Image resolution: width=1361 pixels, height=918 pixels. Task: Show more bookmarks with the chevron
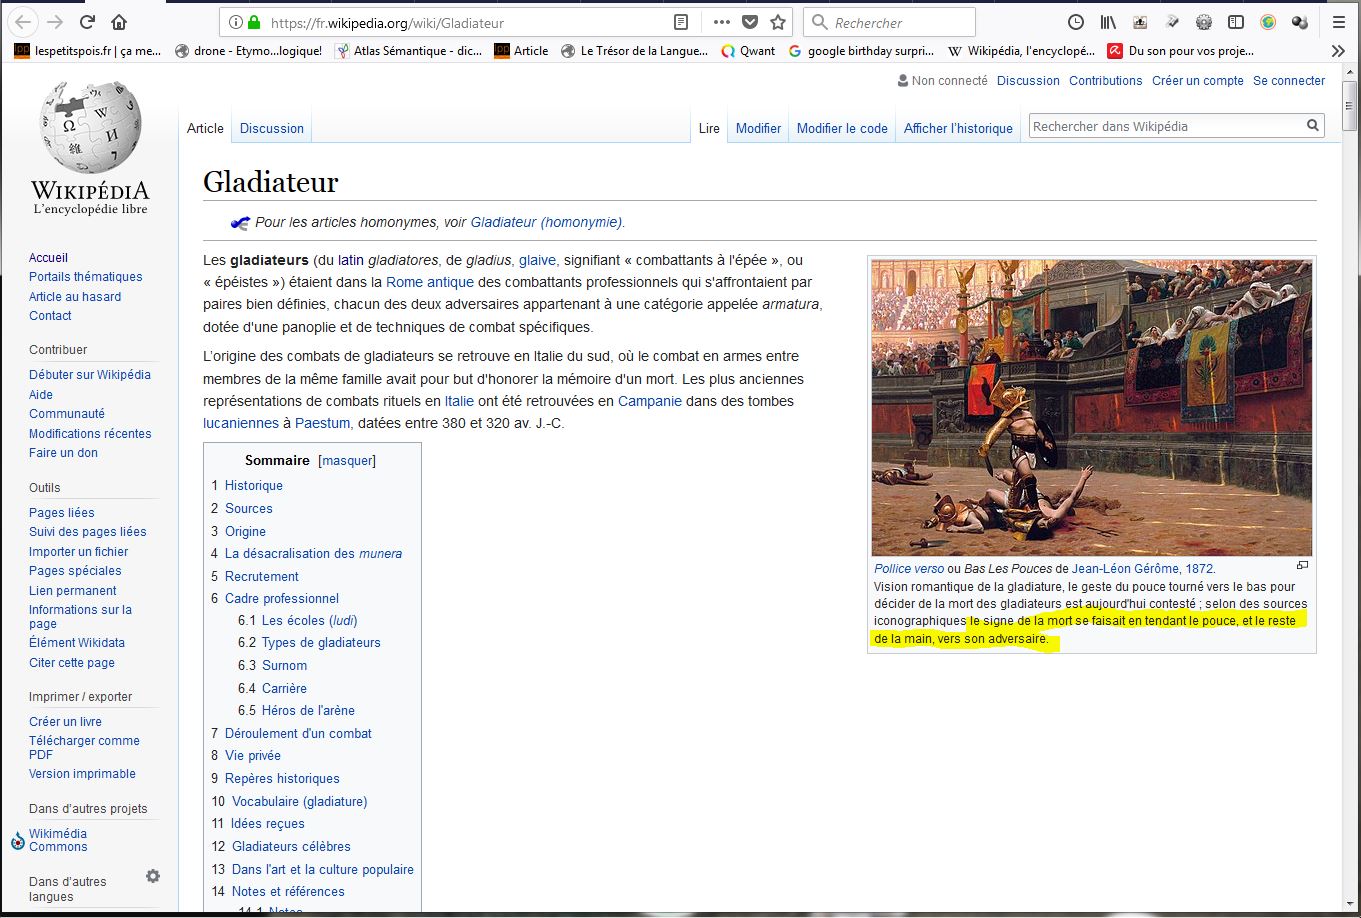(1338, 51)
